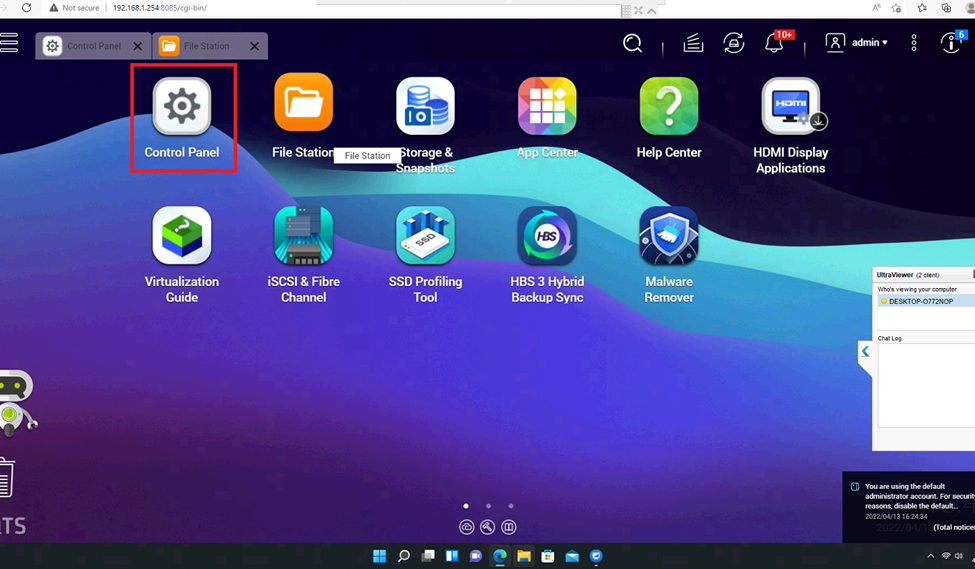Click the myQNAPcloud icon at desktop bottom

click(x=466, y=527)
